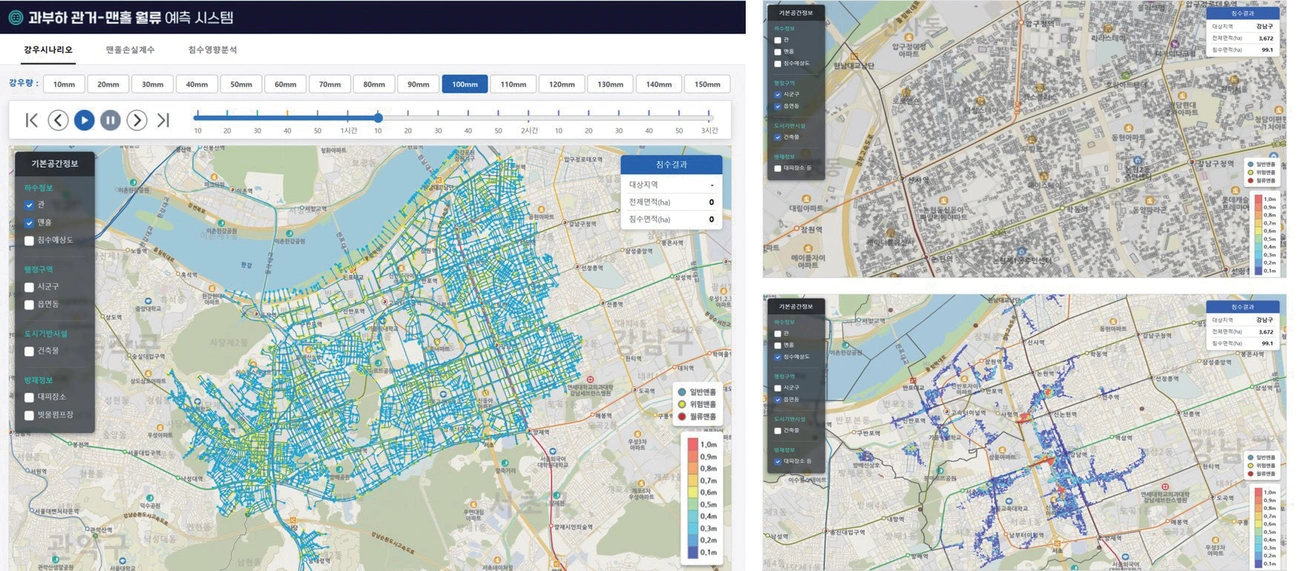Uncheck the 관 pipe layer checkbox
Image resolution: width=1300 pixels, height=571 pixels.
point(29,204)
